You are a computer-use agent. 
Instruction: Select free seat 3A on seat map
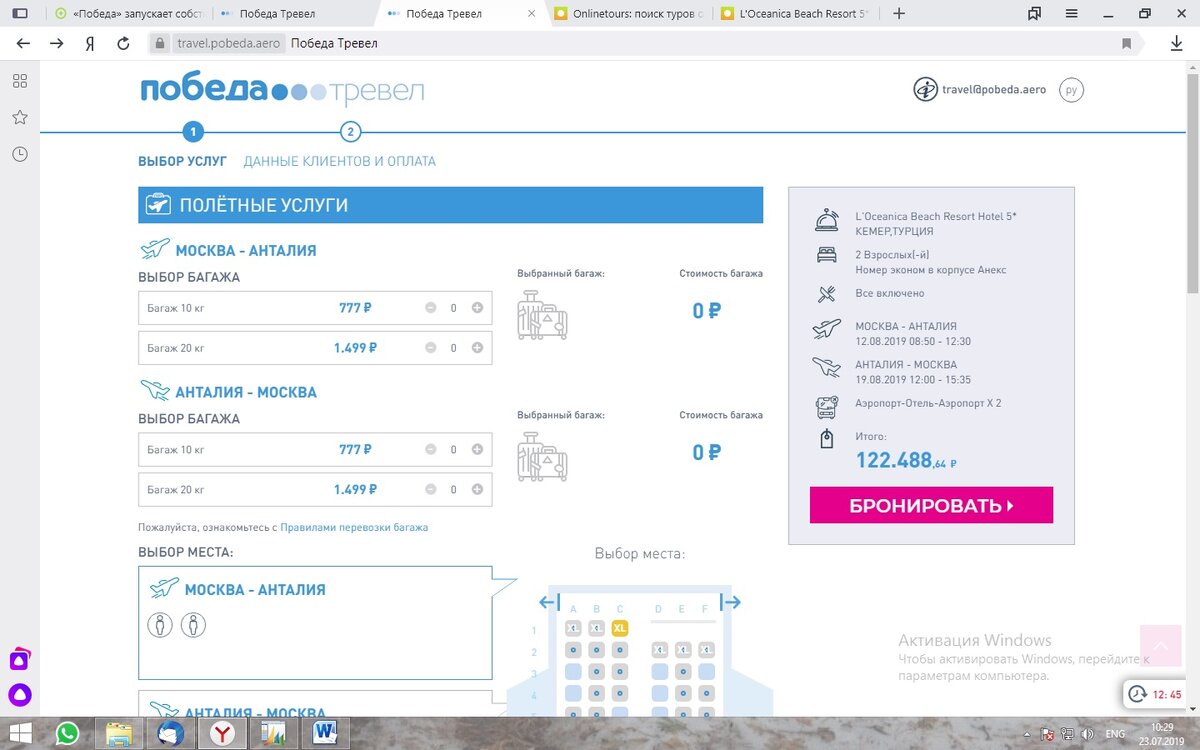pos(573,672)
